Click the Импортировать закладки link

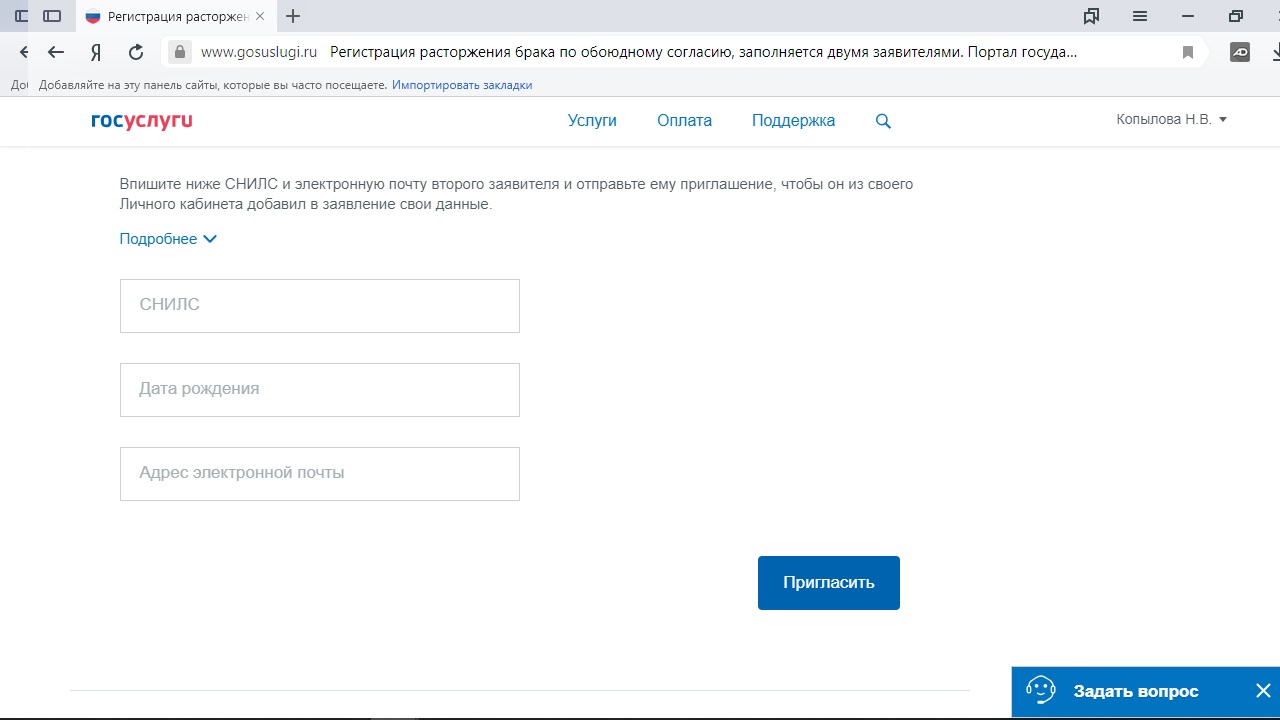pos(462,85)
